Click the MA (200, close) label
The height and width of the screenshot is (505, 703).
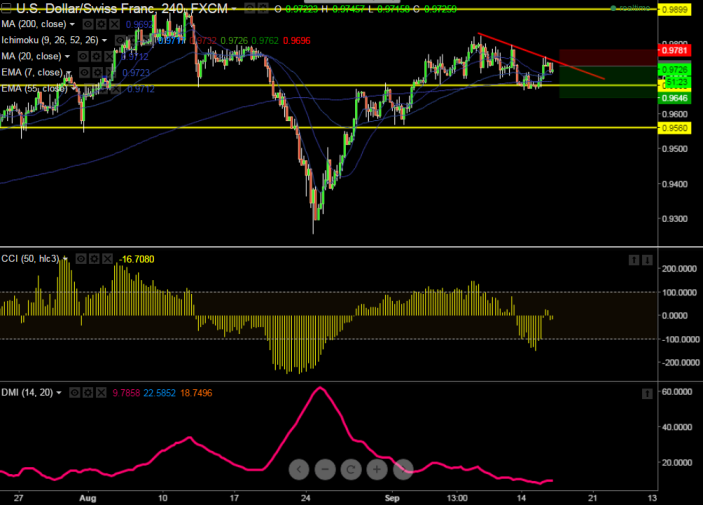pos(34,24)
